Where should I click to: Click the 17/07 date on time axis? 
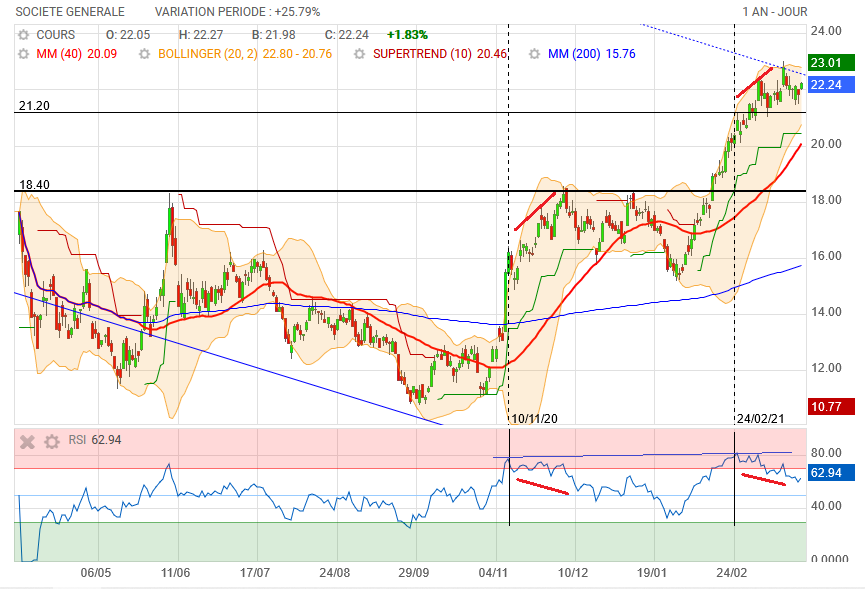coord(254,572)
